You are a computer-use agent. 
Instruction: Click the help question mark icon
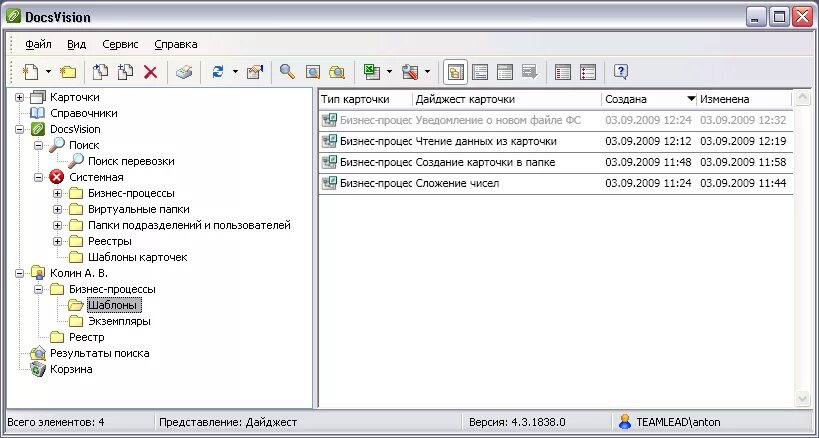[621, 72]
